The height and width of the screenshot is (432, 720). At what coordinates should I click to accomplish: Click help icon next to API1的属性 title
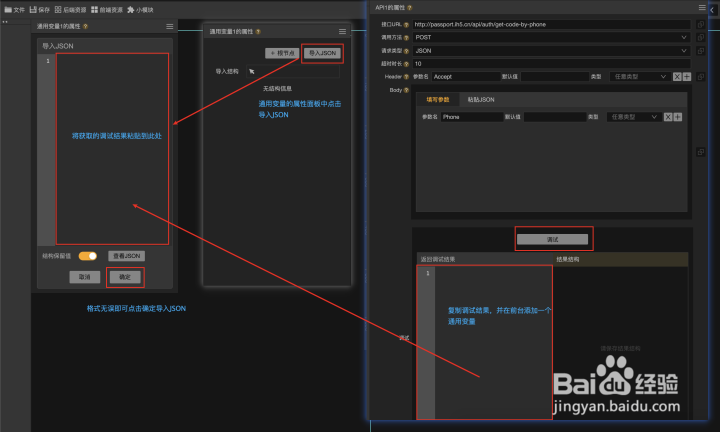(x=410, y=8)
